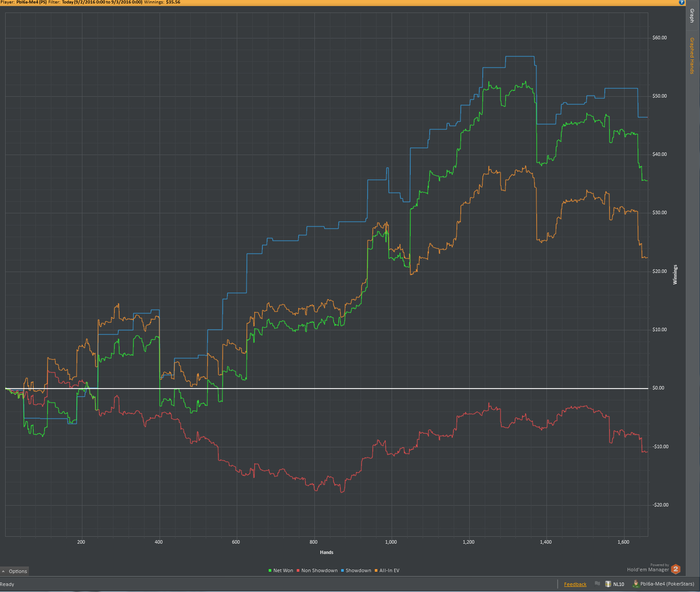The width and height of the screenshot is (700, 592).
Task: Click the blue help icon in the orange header
Action: 682,2
